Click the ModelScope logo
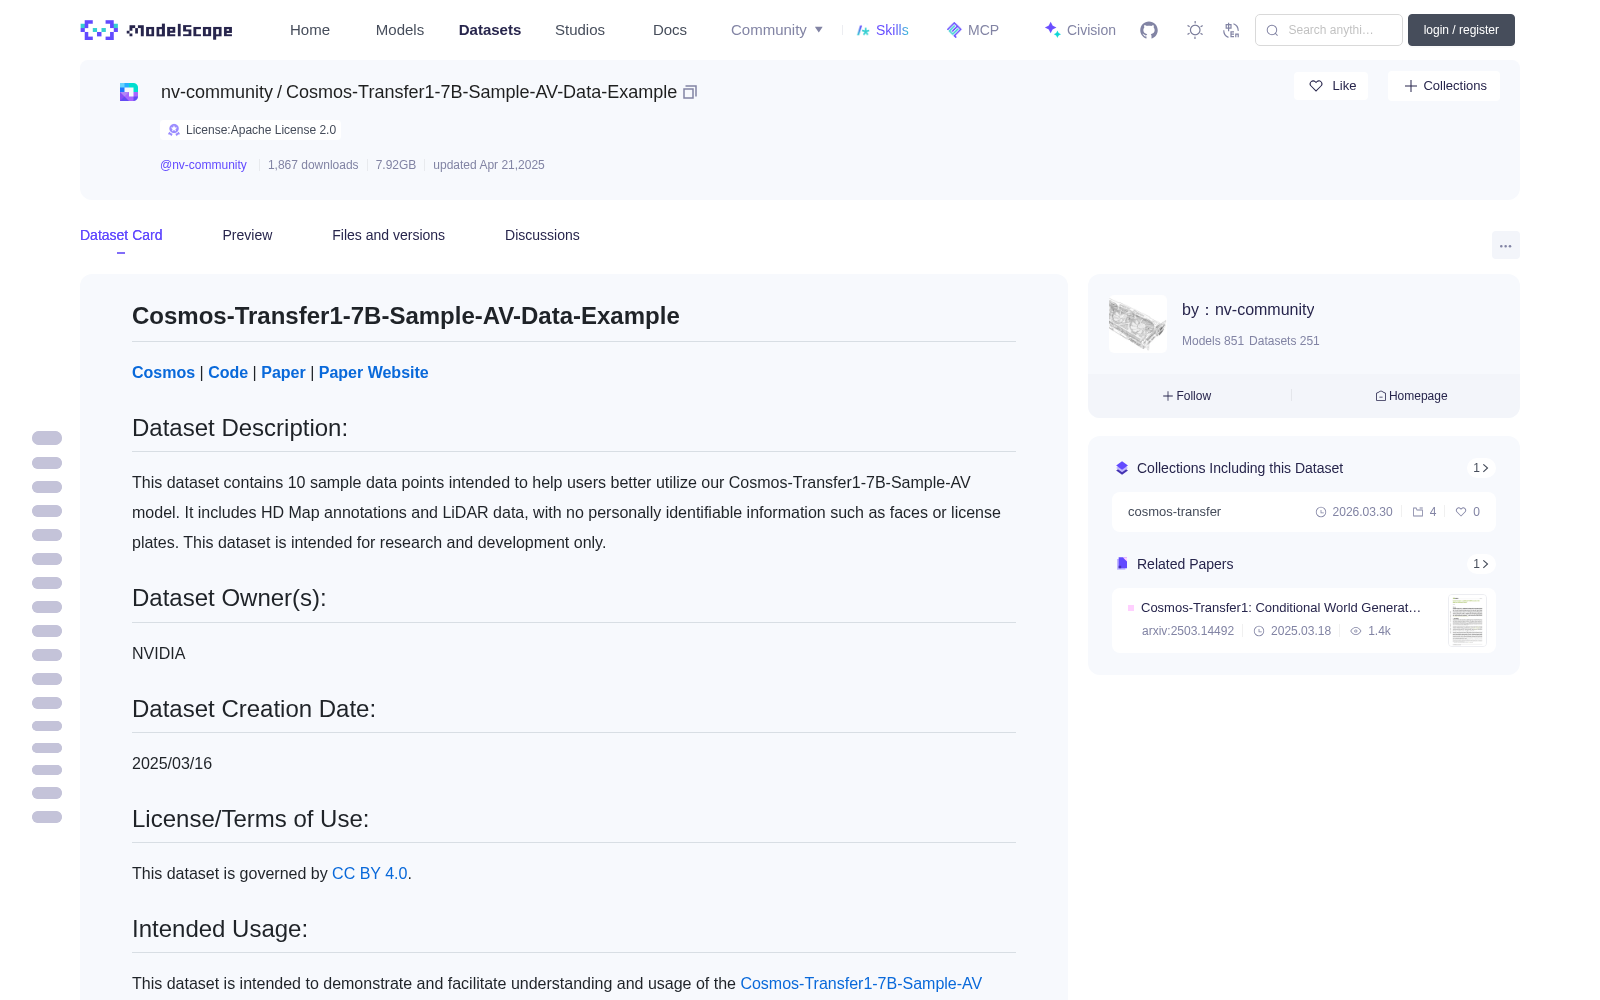The height and width of the screenshot is (1000, 1600). [156, 30]
